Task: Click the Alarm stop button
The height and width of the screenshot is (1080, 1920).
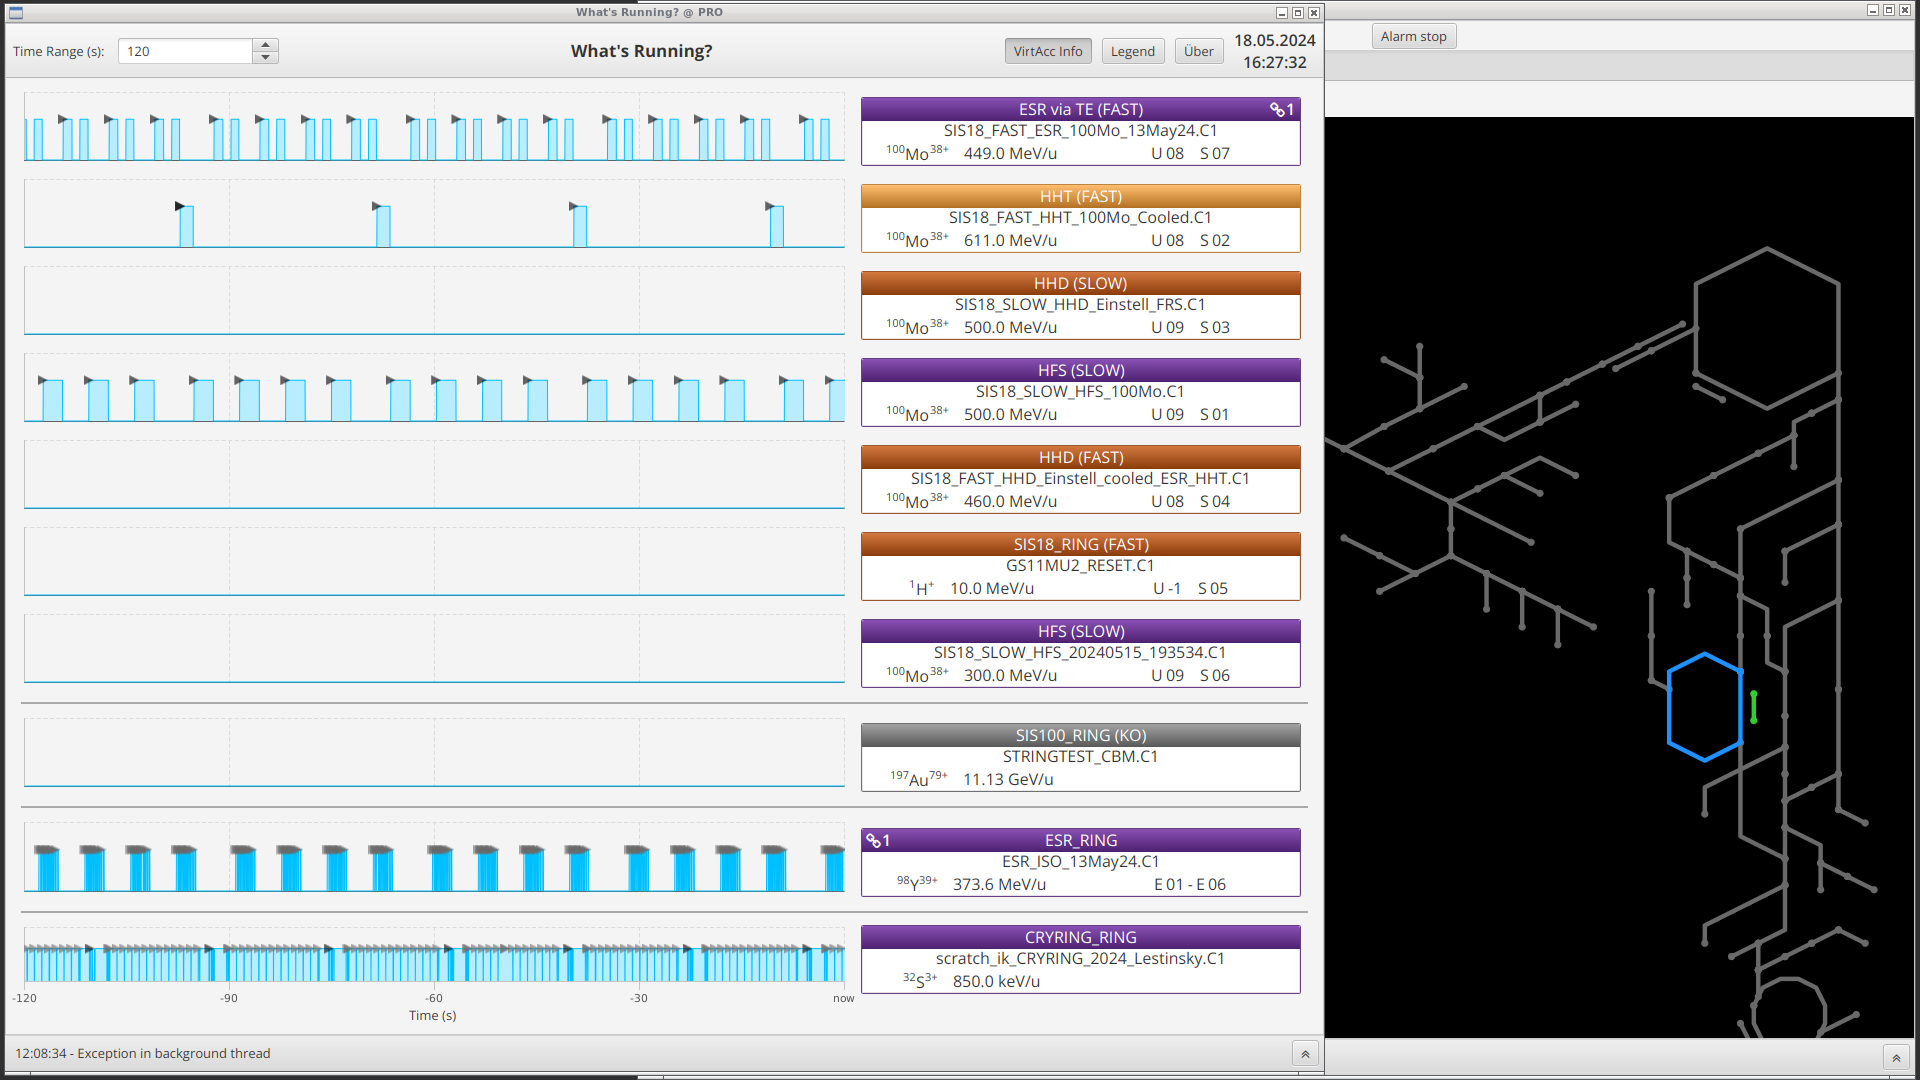Action: click(1413, 36)
